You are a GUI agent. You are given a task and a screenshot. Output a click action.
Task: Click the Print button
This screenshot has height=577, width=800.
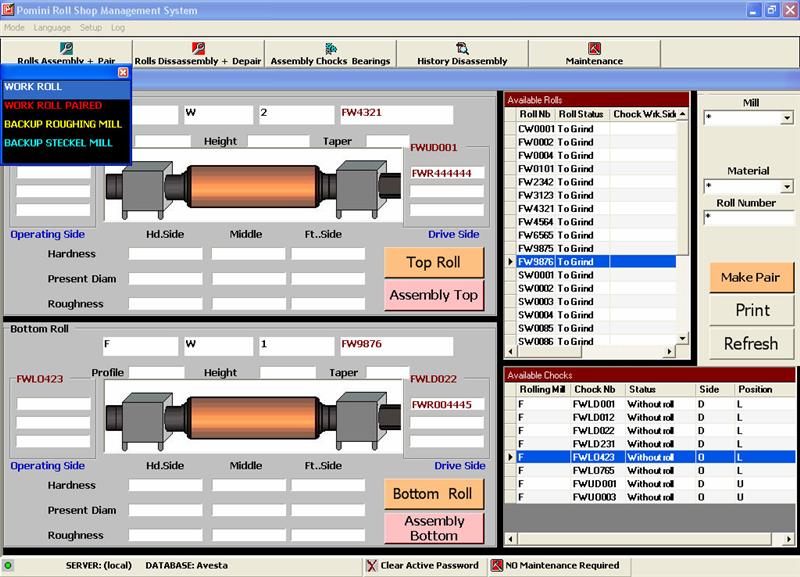pos(752,311)
